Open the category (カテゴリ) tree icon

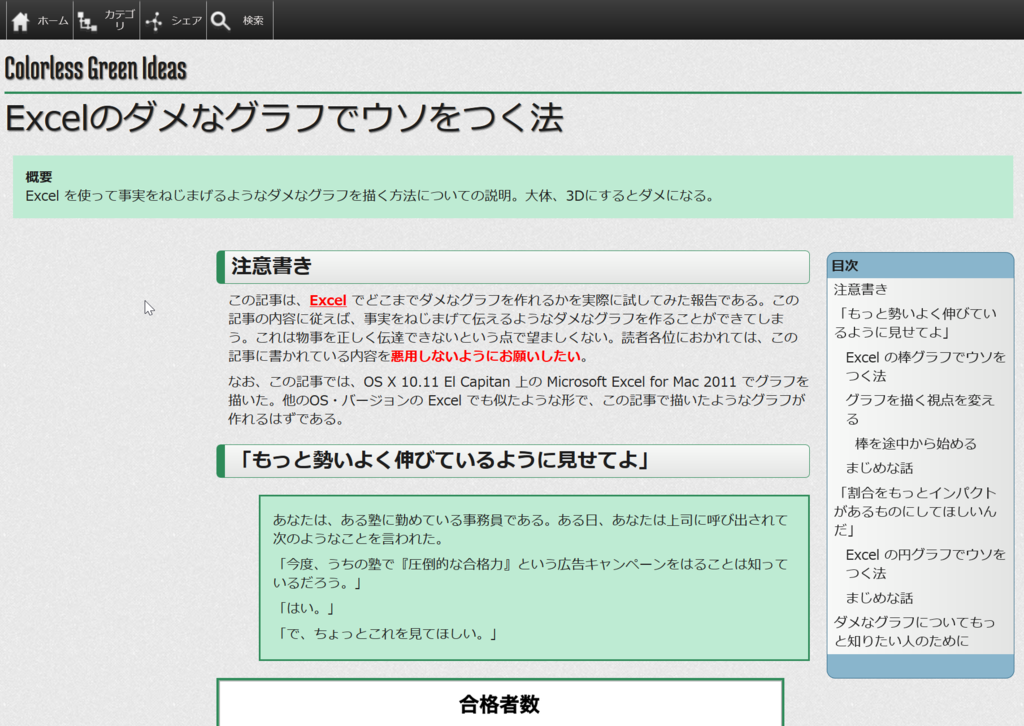click(x=88, y=22)
